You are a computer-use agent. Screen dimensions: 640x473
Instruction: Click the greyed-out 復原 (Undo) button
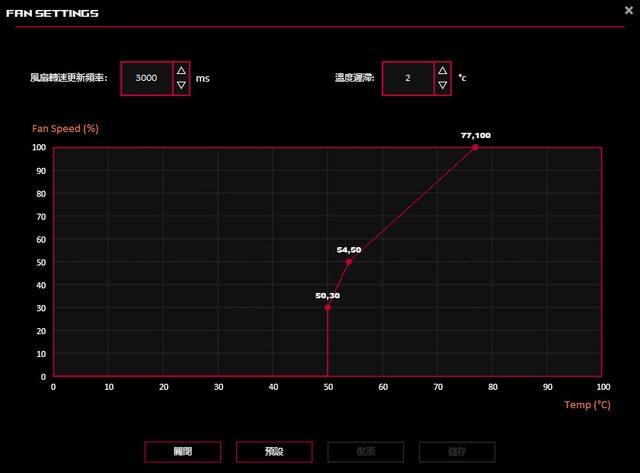tap(365, 452)
